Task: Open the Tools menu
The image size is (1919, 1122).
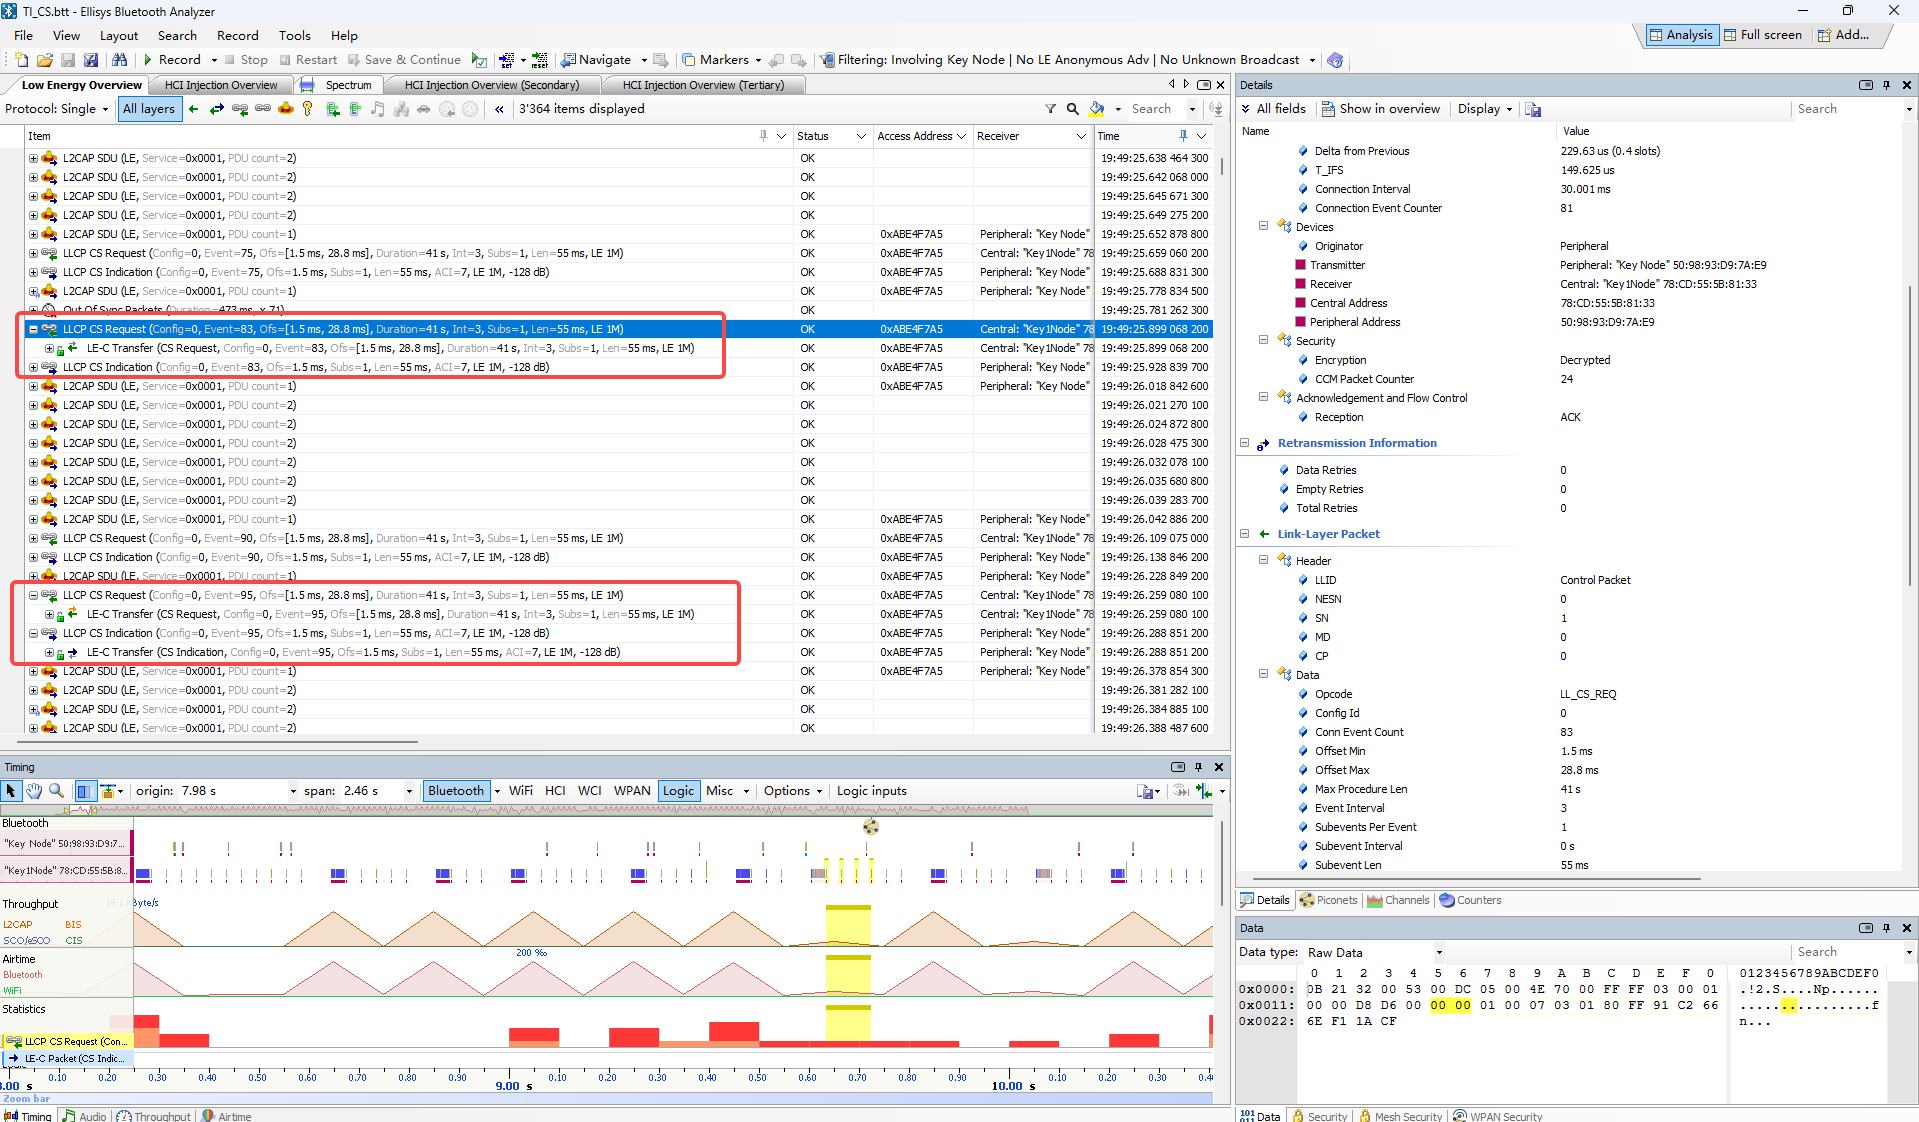Action: [x=294, y=35]
